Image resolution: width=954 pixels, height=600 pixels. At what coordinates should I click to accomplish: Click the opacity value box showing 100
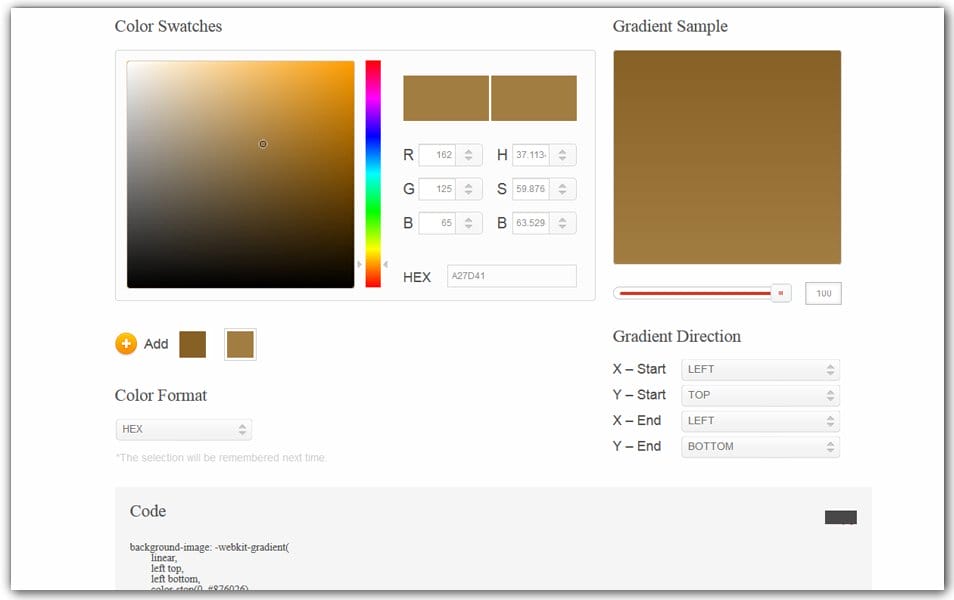823,293
